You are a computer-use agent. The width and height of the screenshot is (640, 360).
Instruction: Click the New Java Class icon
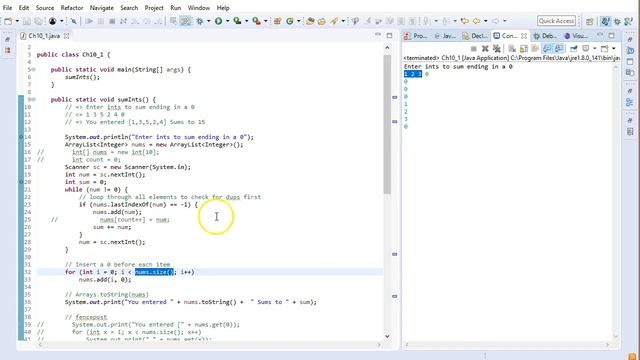(x=290, y=21)
